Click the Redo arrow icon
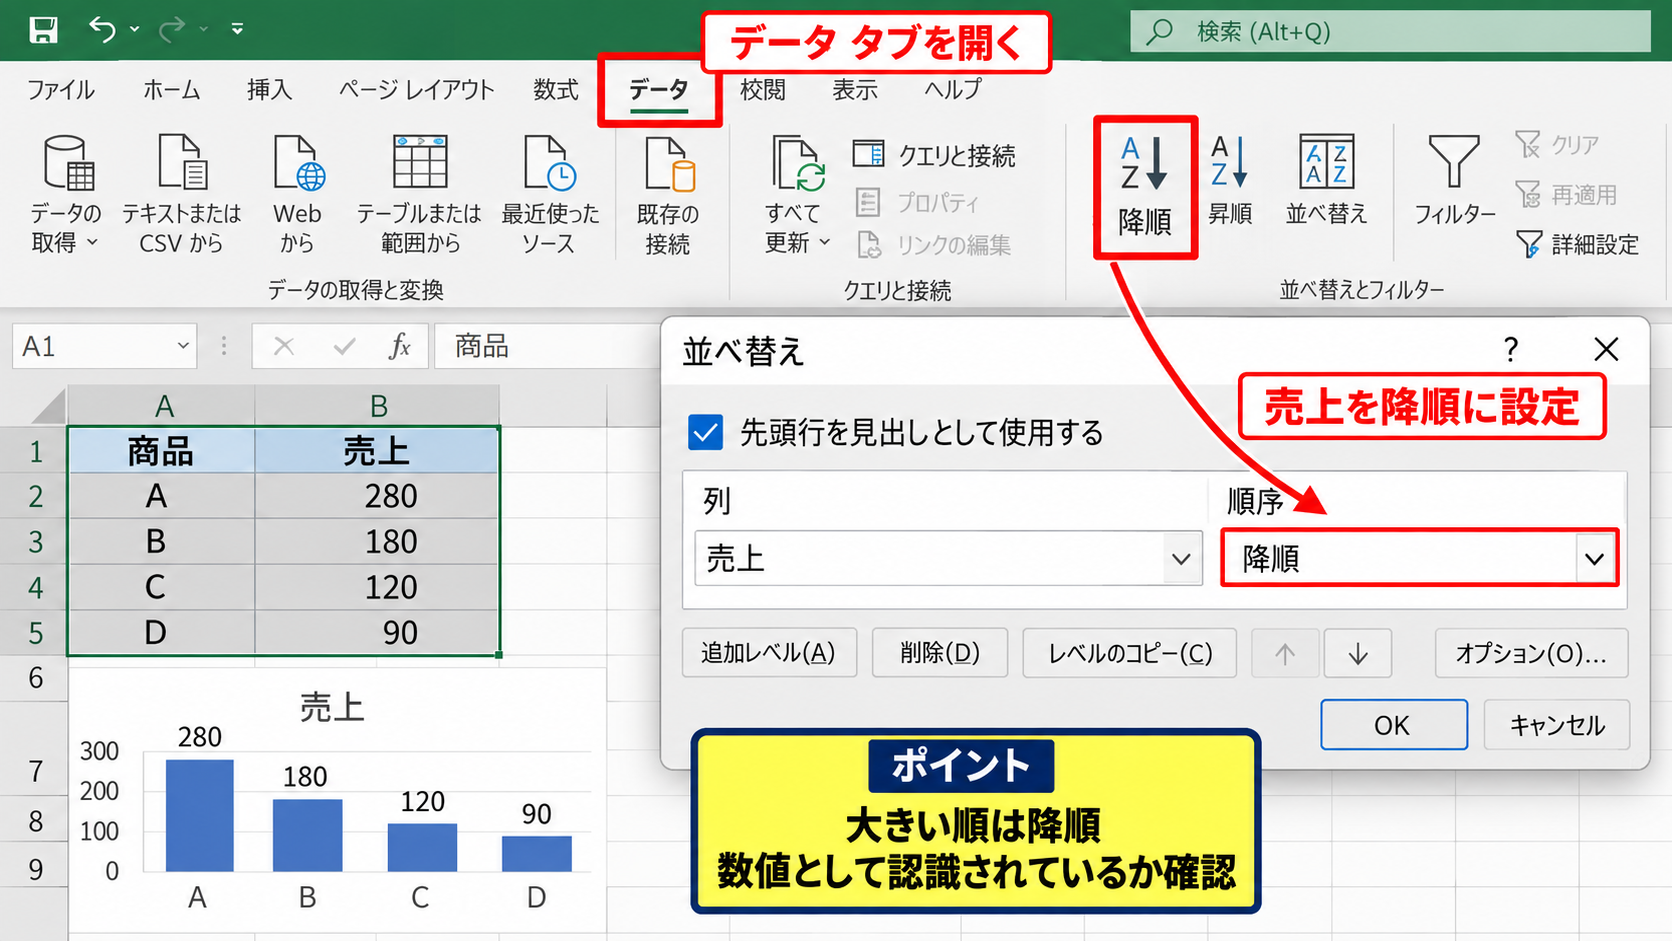Screen dimensions: 1672x941 coord(171,29)
